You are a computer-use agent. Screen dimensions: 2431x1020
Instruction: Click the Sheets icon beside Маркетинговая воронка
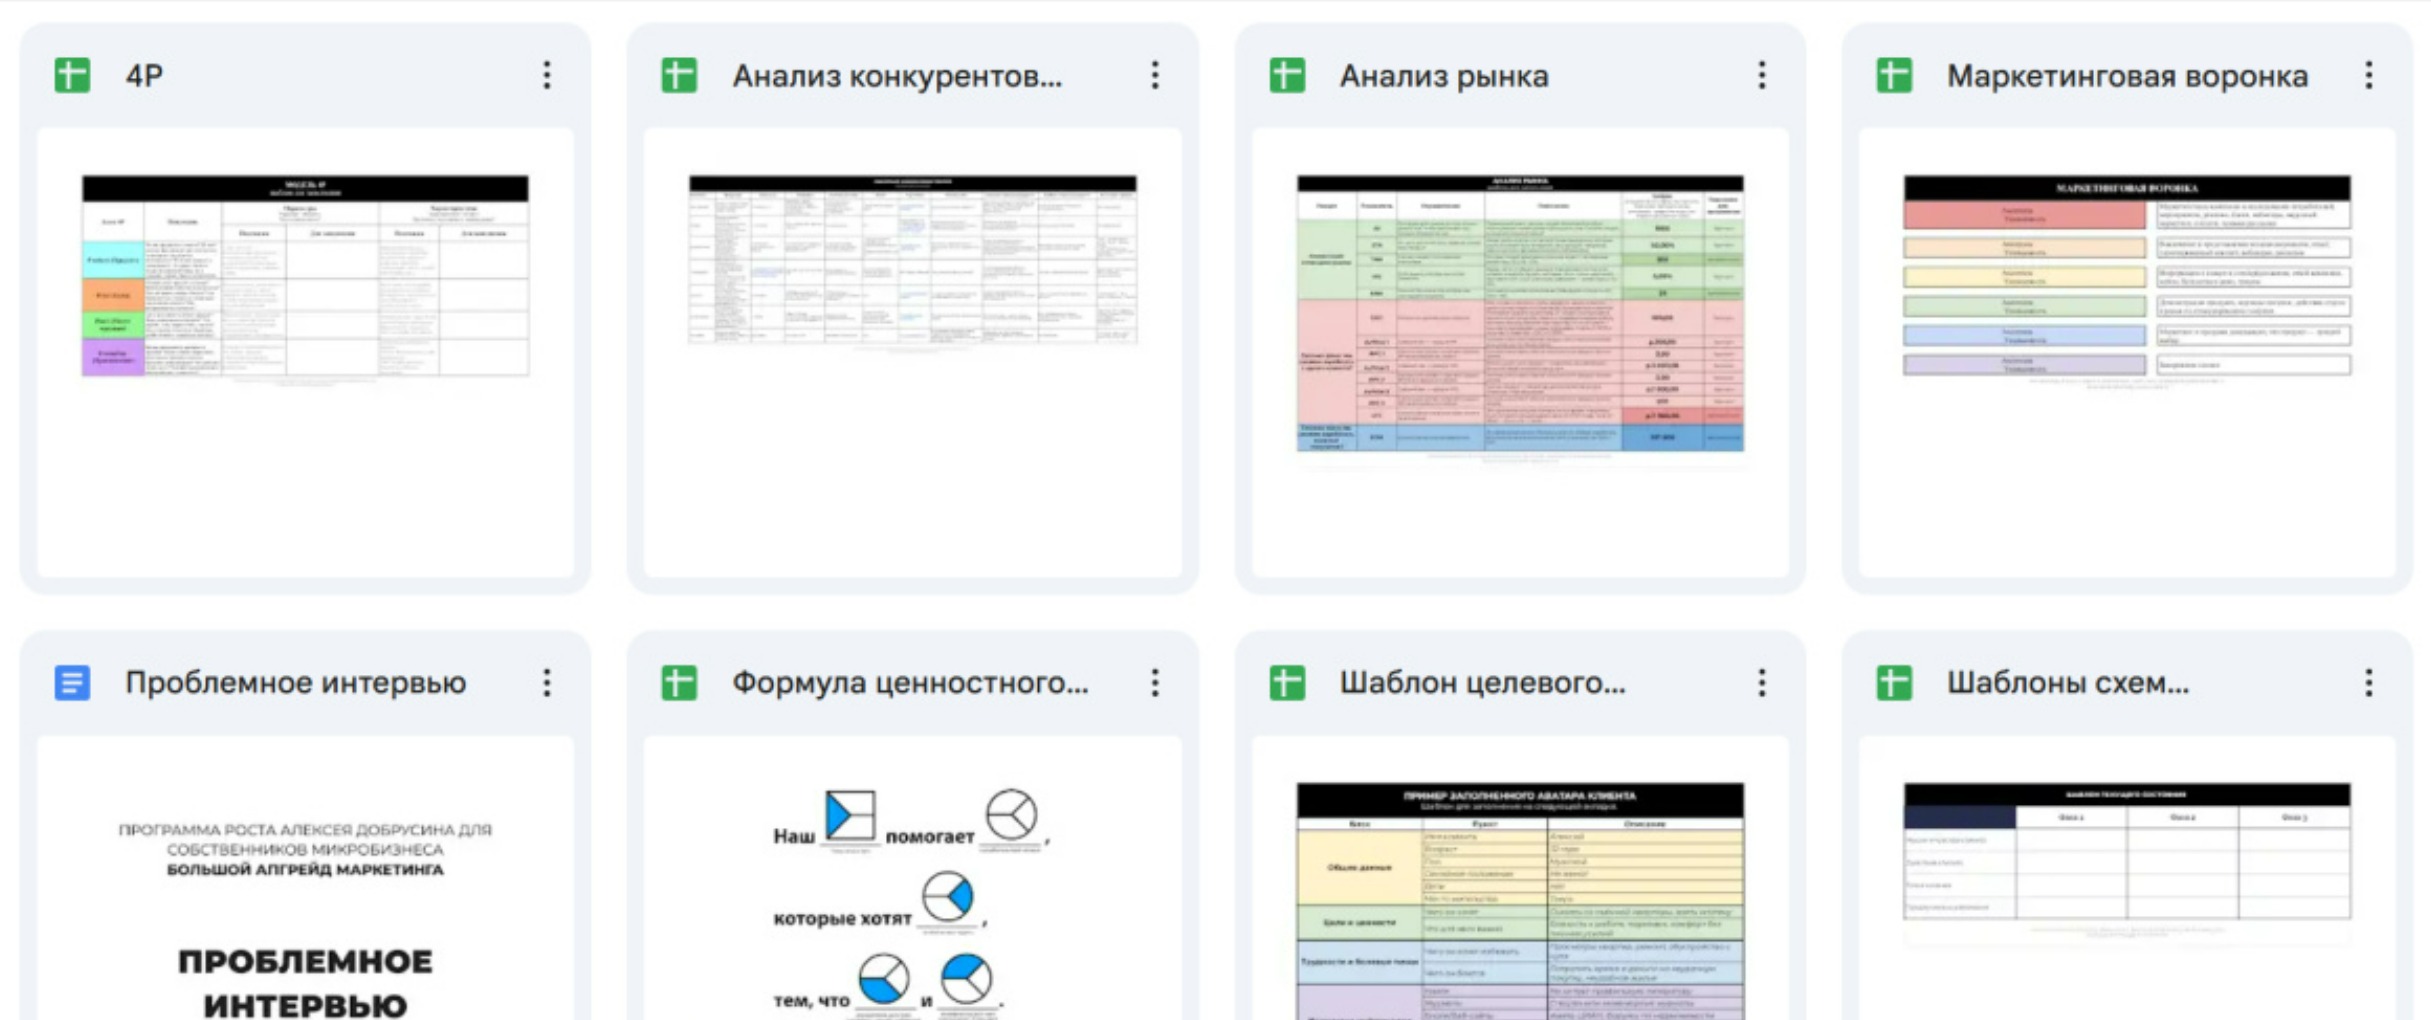[1894, 76]
